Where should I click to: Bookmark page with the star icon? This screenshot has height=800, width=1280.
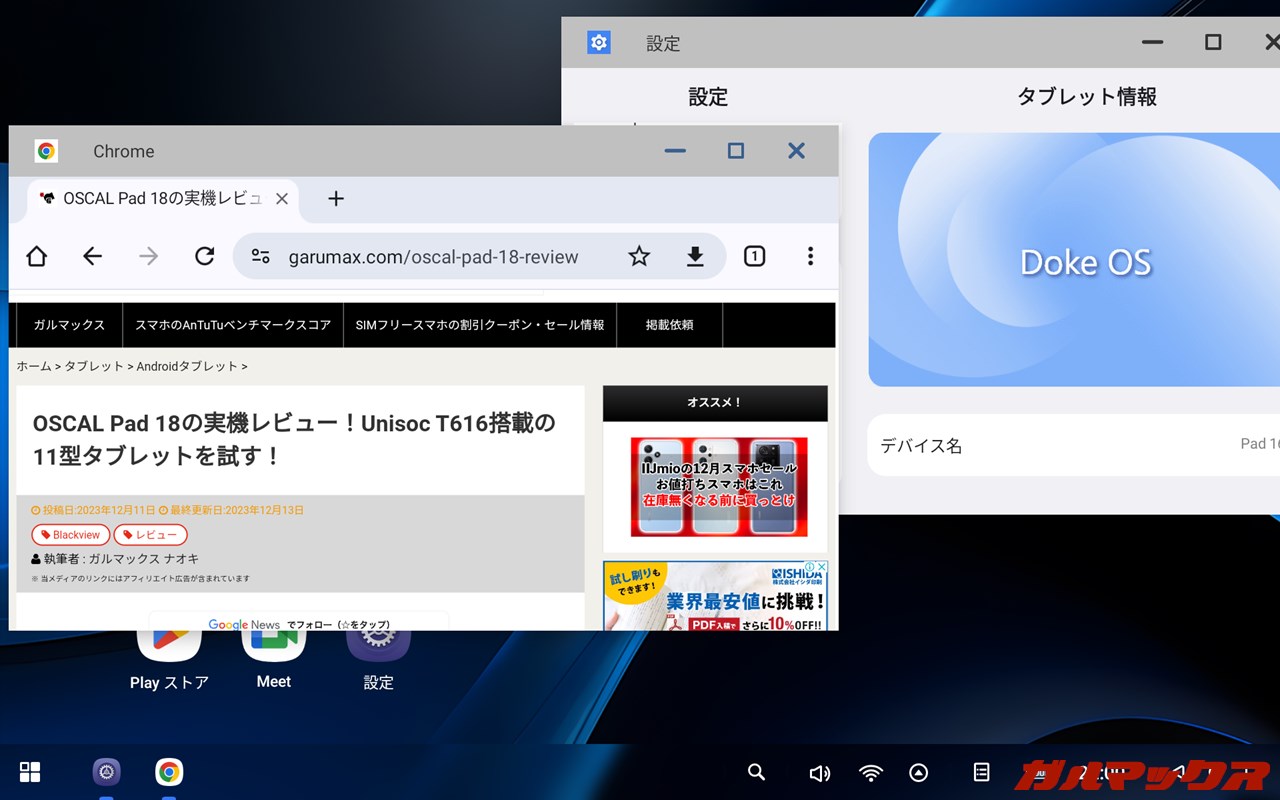click(639, 257)
